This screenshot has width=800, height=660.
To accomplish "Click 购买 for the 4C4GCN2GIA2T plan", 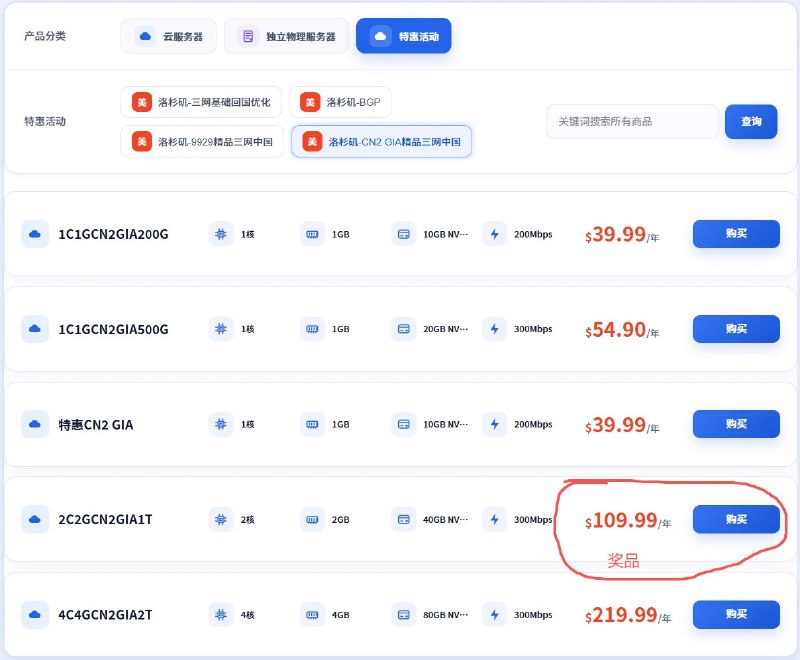I will point(736,614).
